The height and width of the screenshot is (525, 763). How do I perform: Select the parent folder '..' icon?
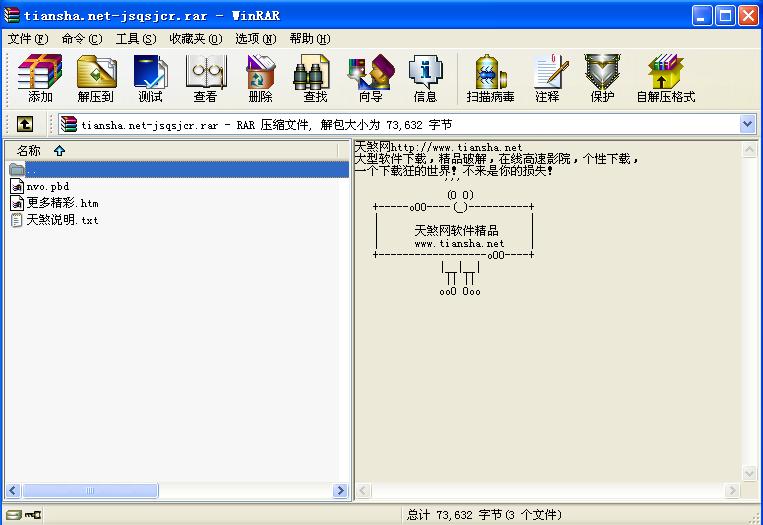click(x=17, y=169)
